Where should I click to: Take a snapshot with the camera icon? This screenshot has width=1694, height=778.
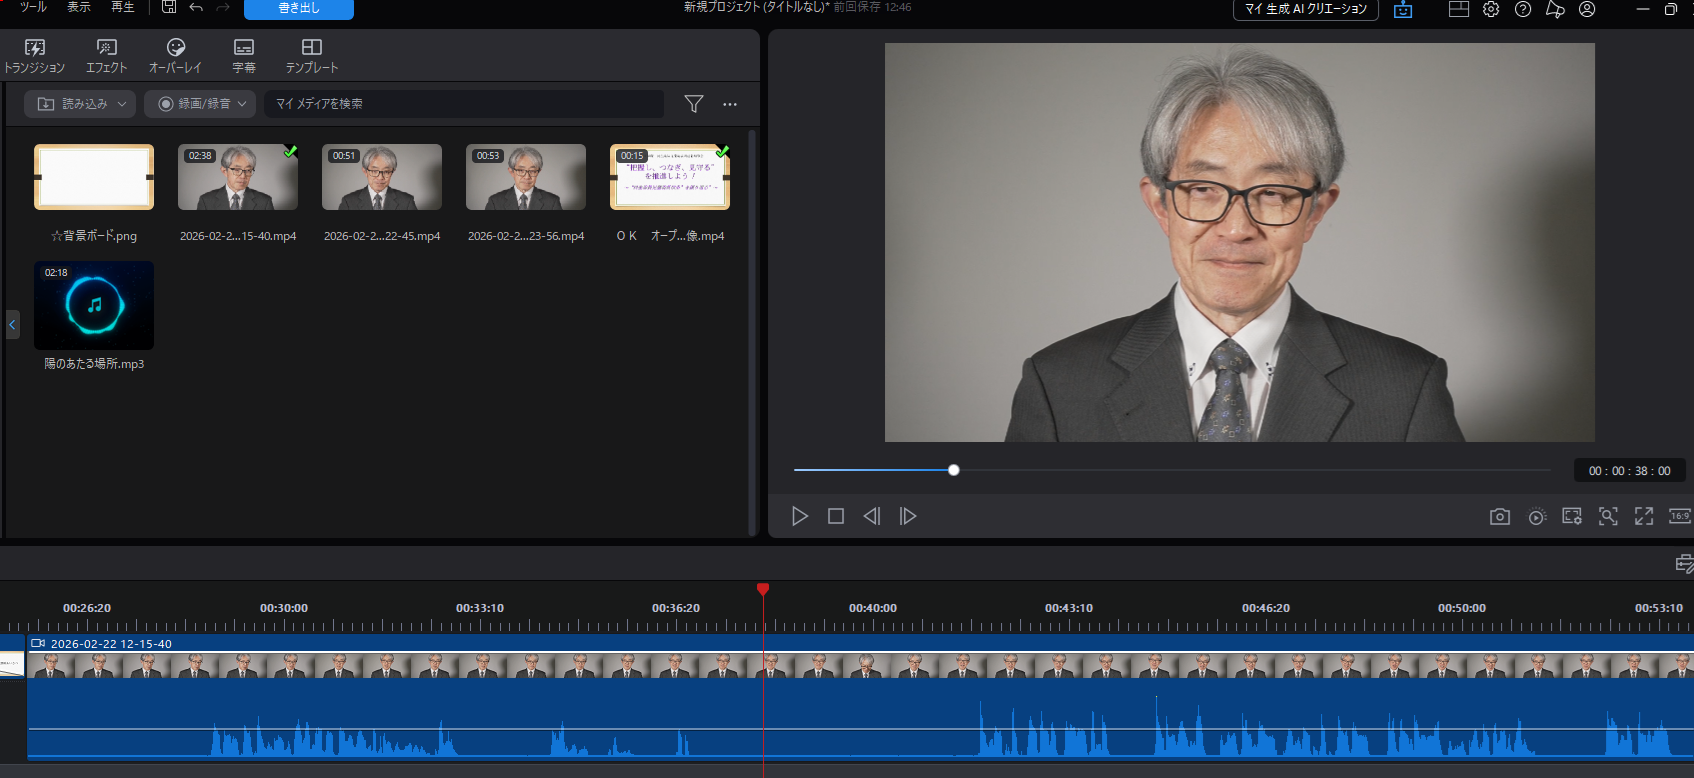point(1499,516)
